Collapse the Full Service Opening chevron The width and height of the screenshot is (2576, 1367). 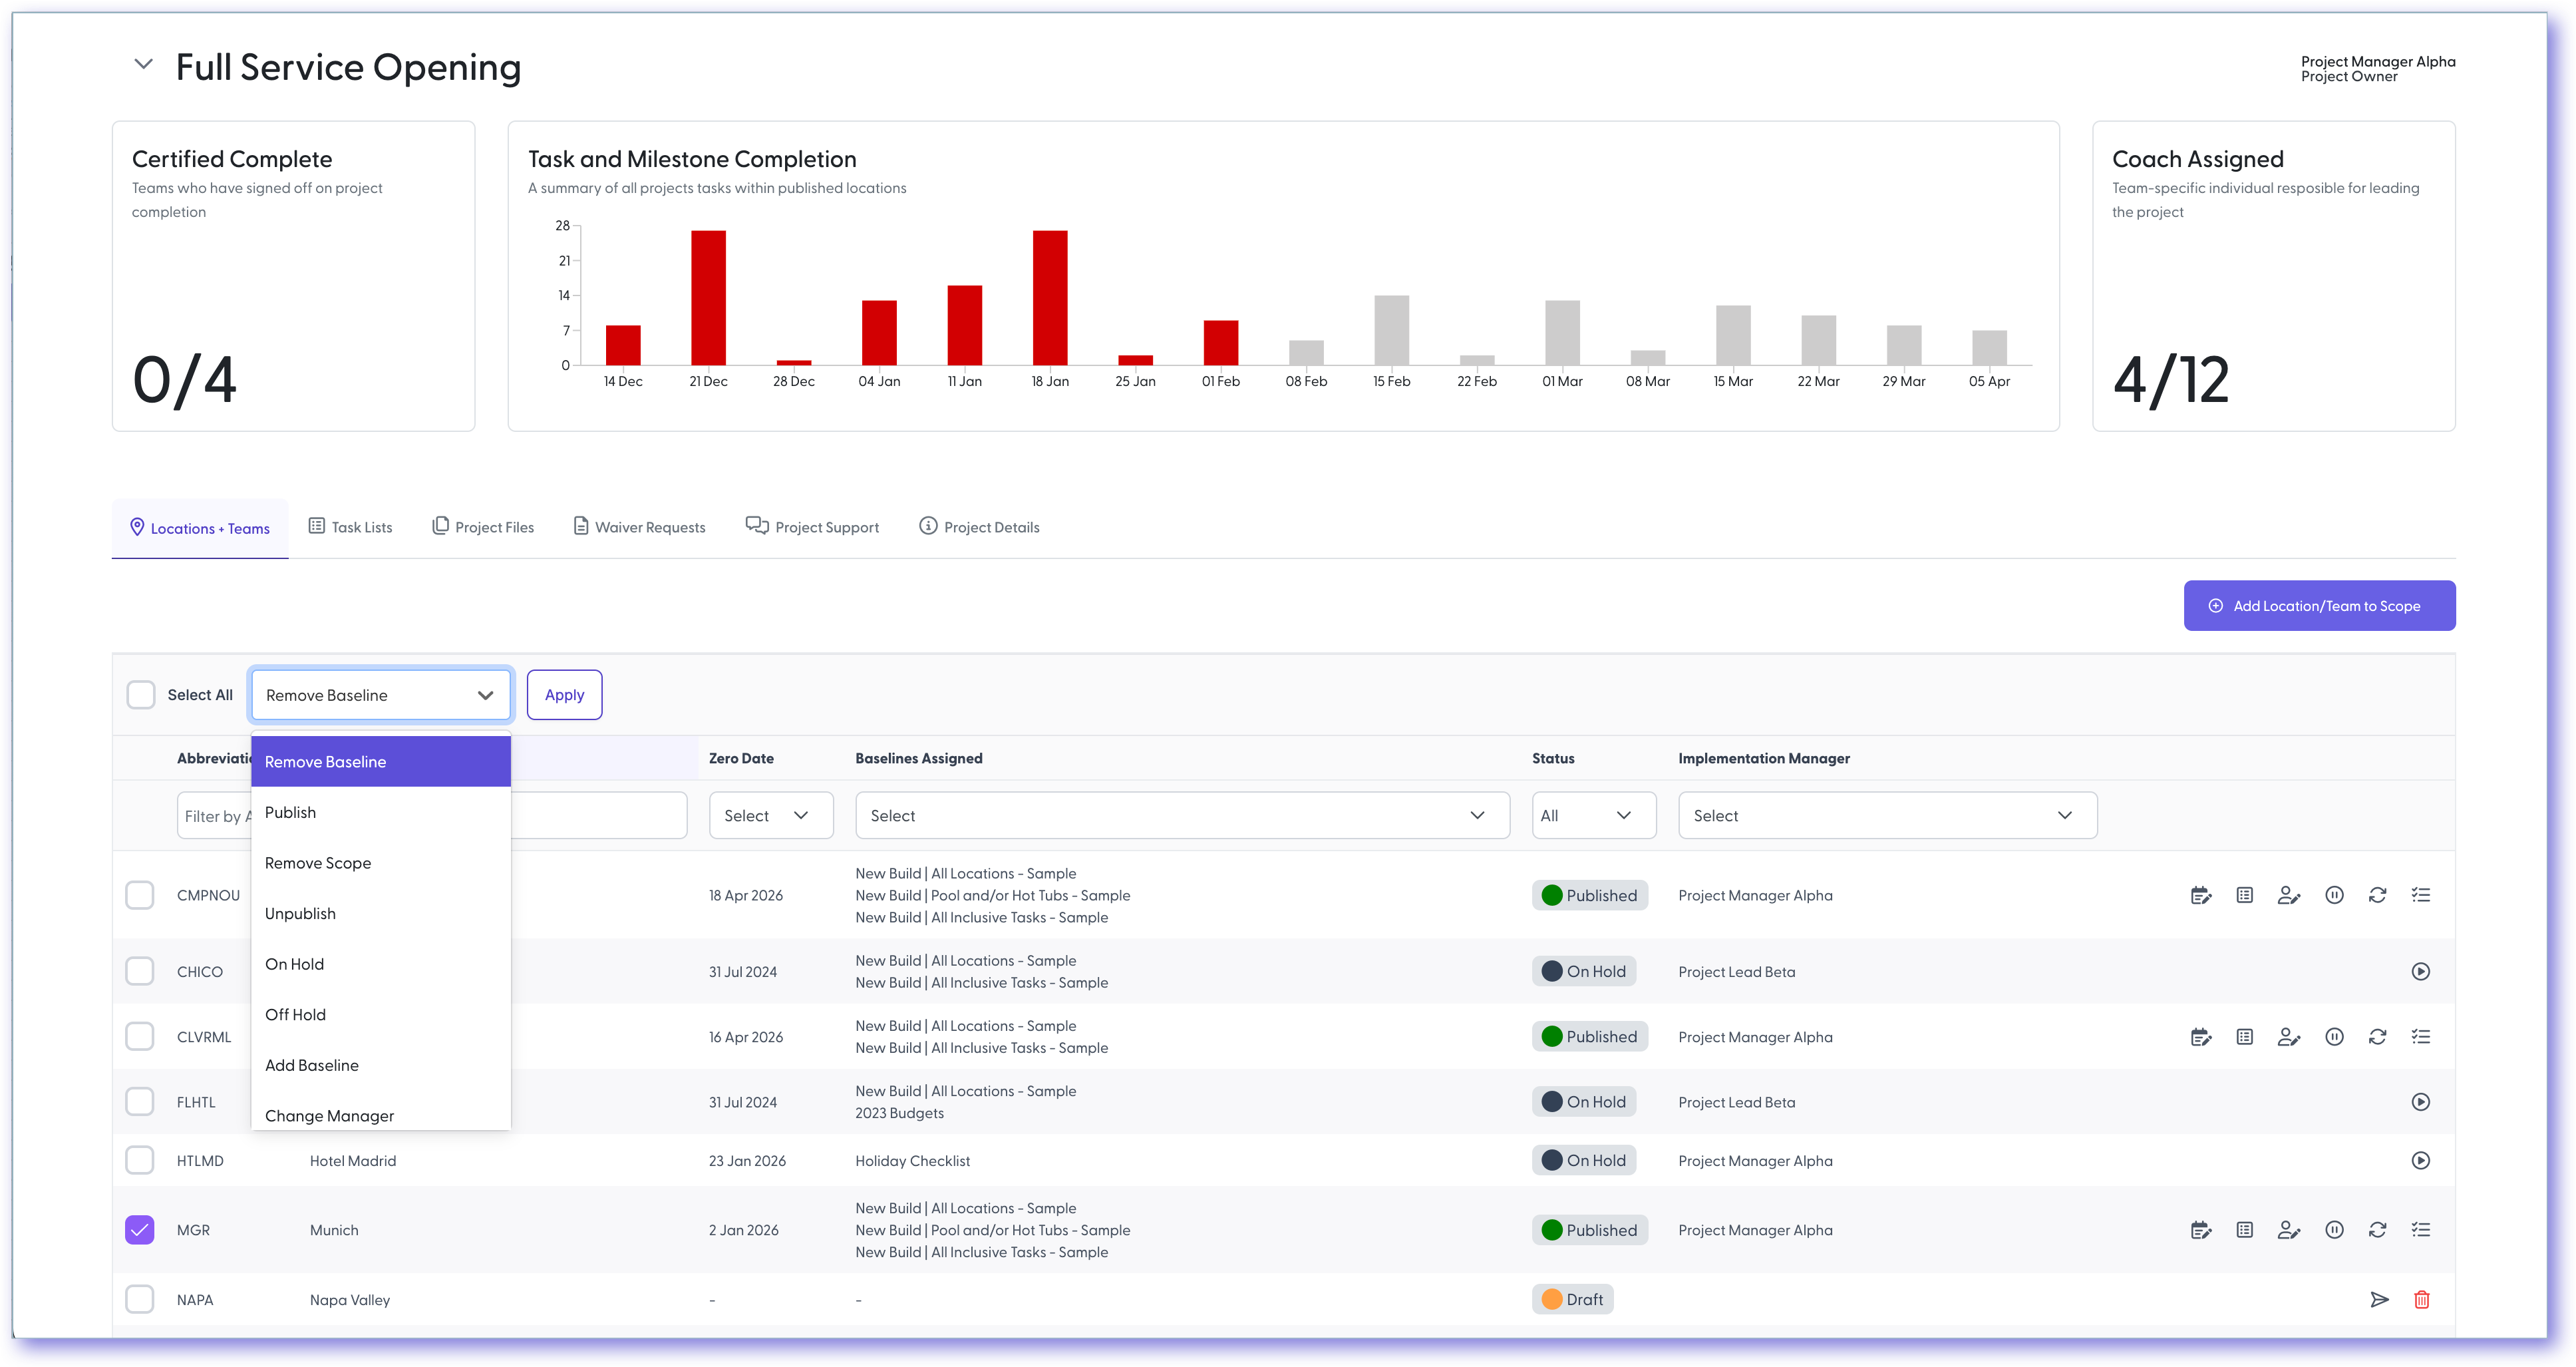(x=143, y=64)
